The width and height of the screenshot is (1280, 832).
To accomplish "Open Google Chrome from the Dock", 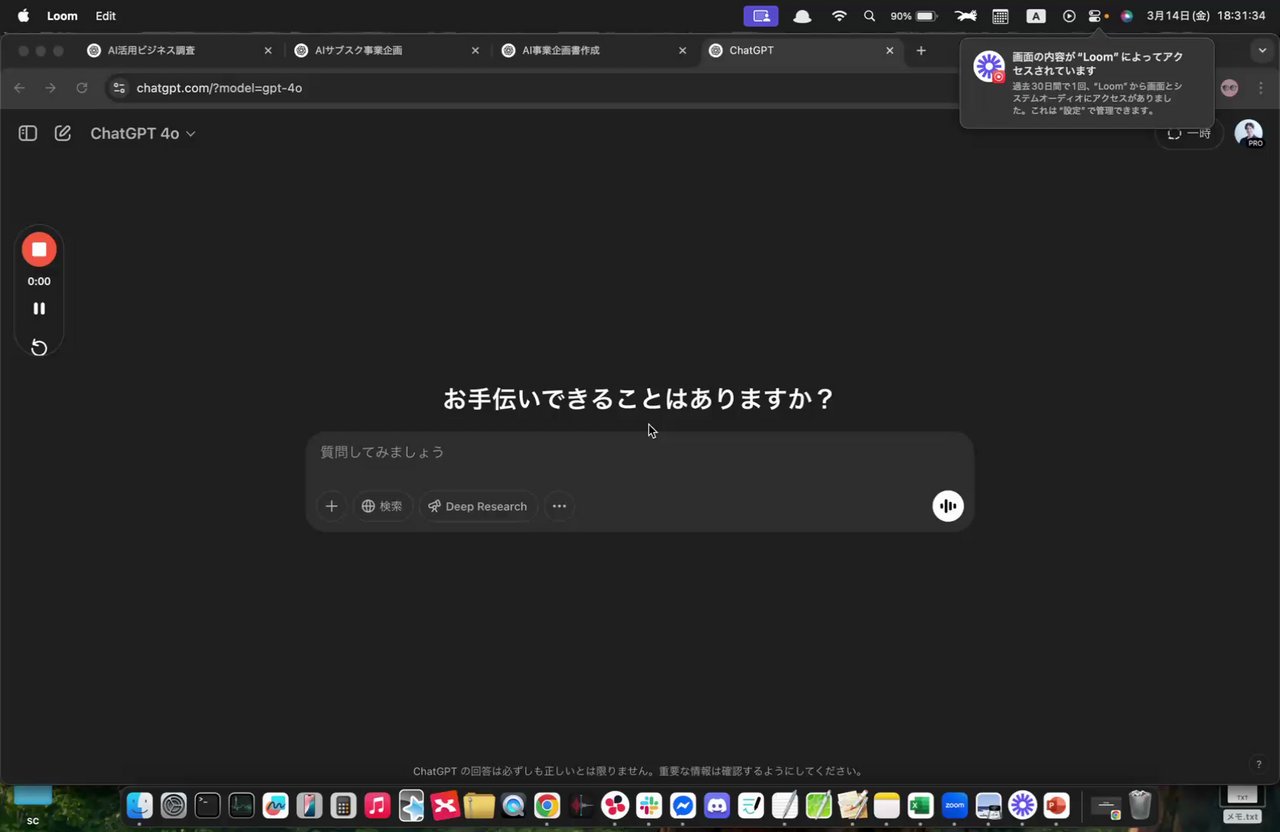I will 546,805.
